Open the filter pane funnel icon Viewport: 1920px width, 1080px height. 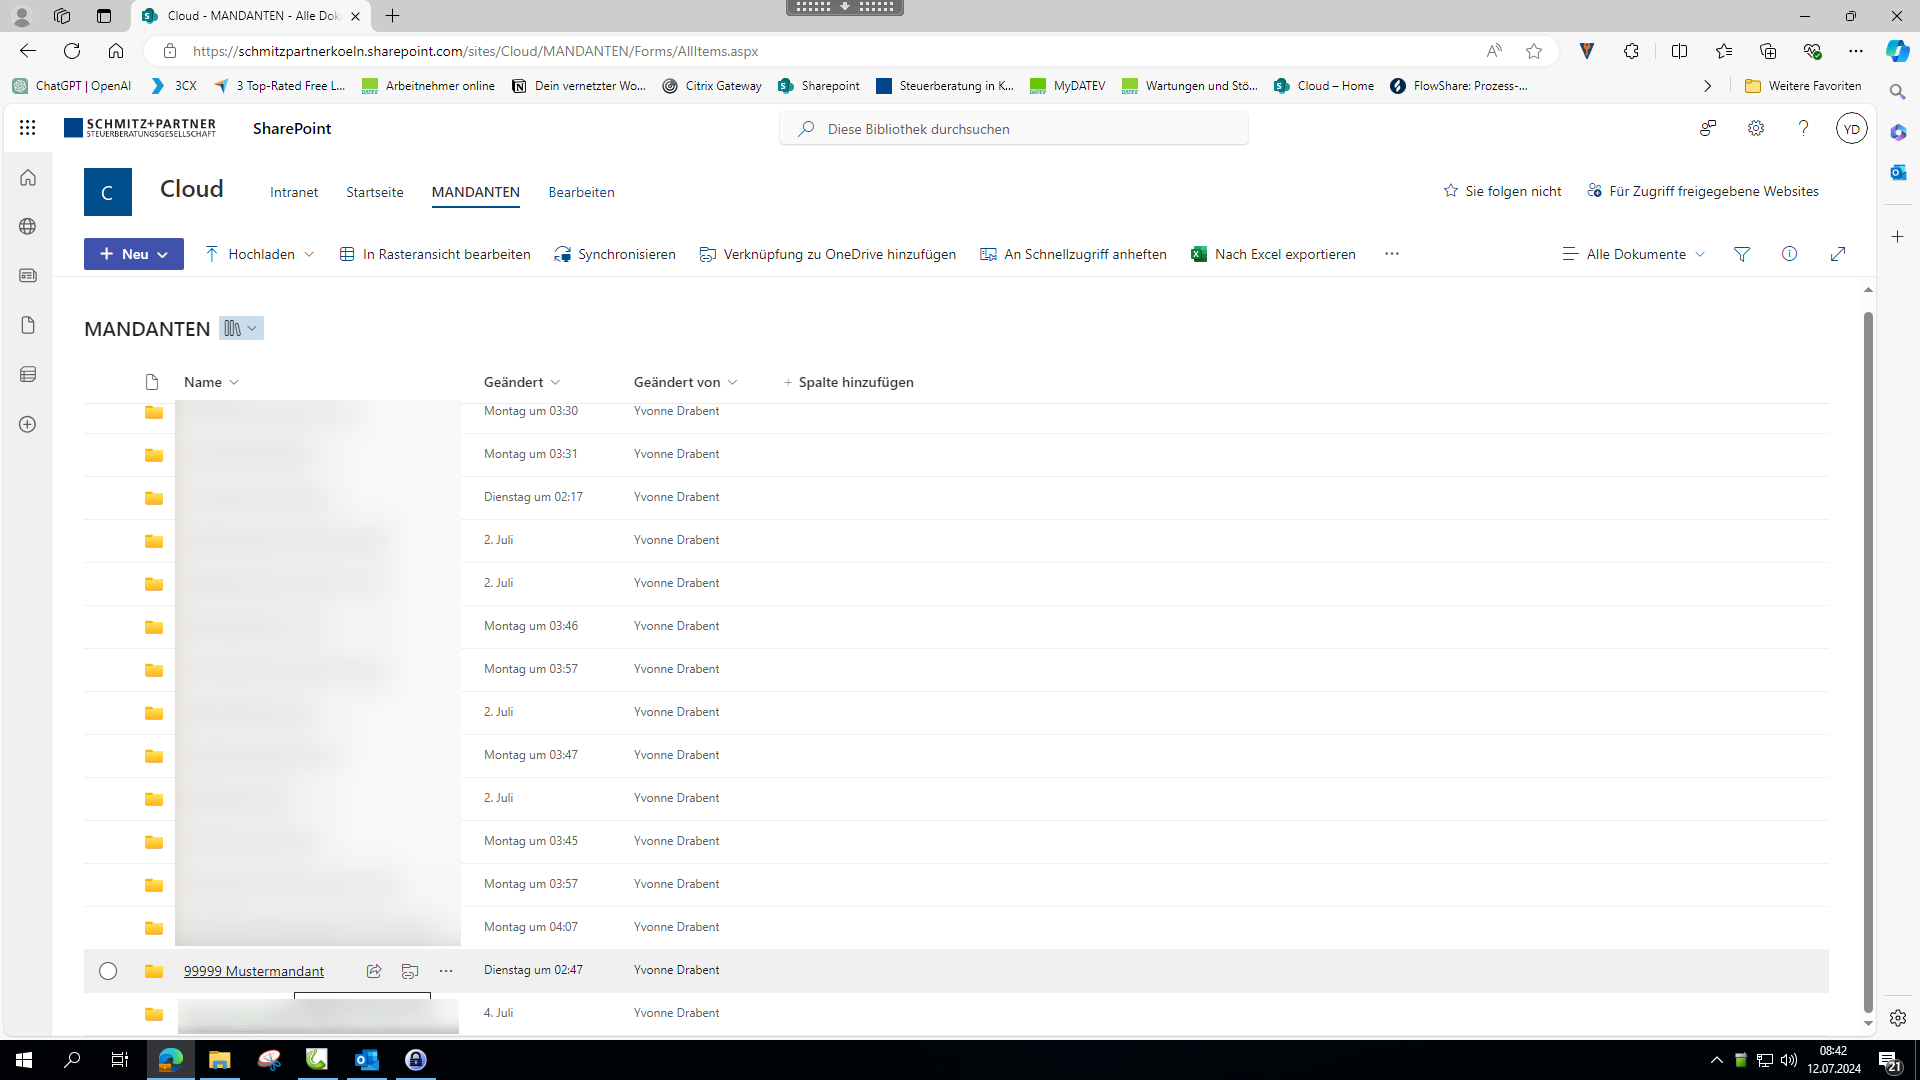1742,254
